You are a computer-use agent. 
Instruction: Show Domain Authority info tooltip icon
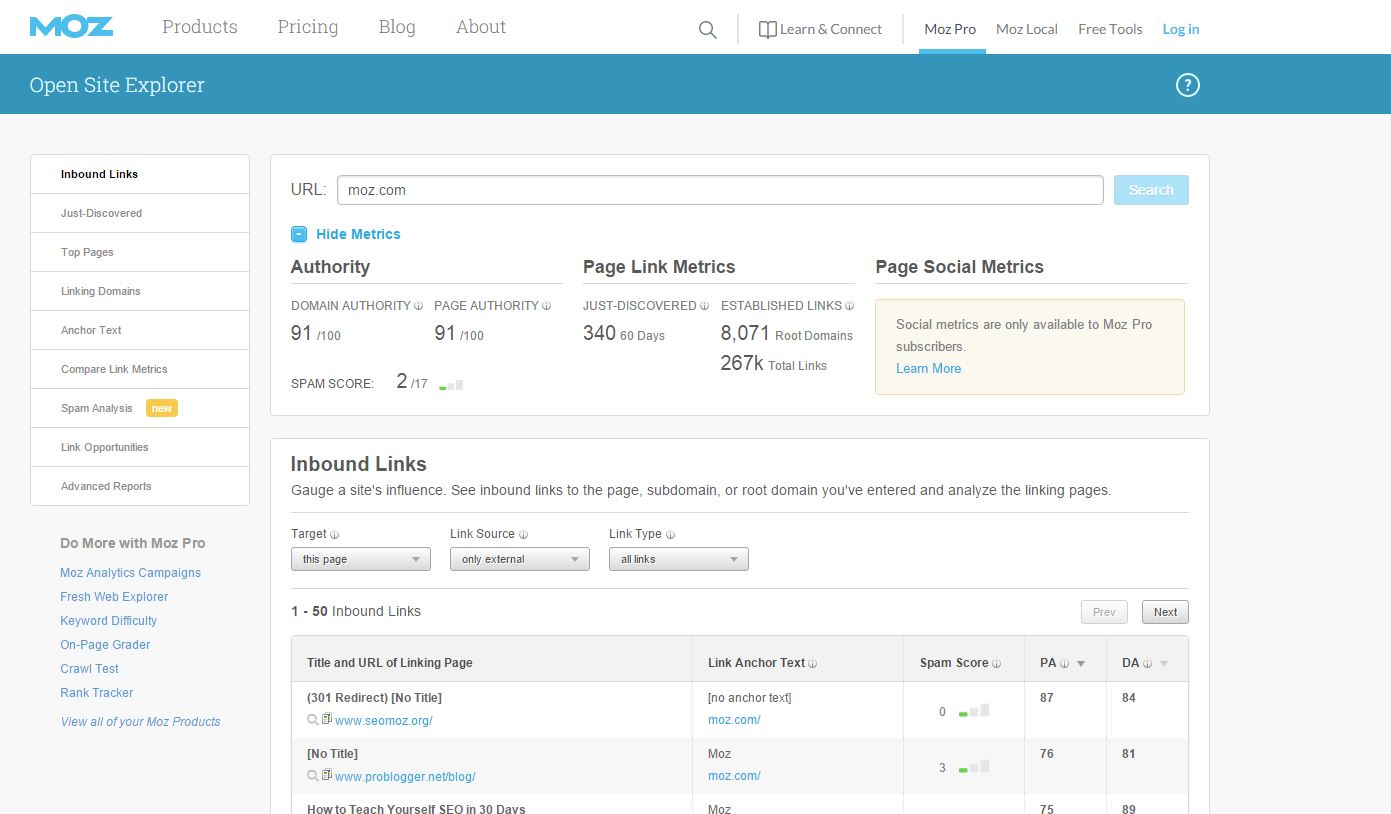419,306
